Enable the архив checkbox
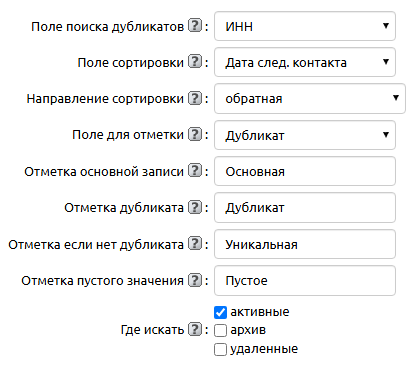This screenshot has height=366, width=418. tap(220, 331)
